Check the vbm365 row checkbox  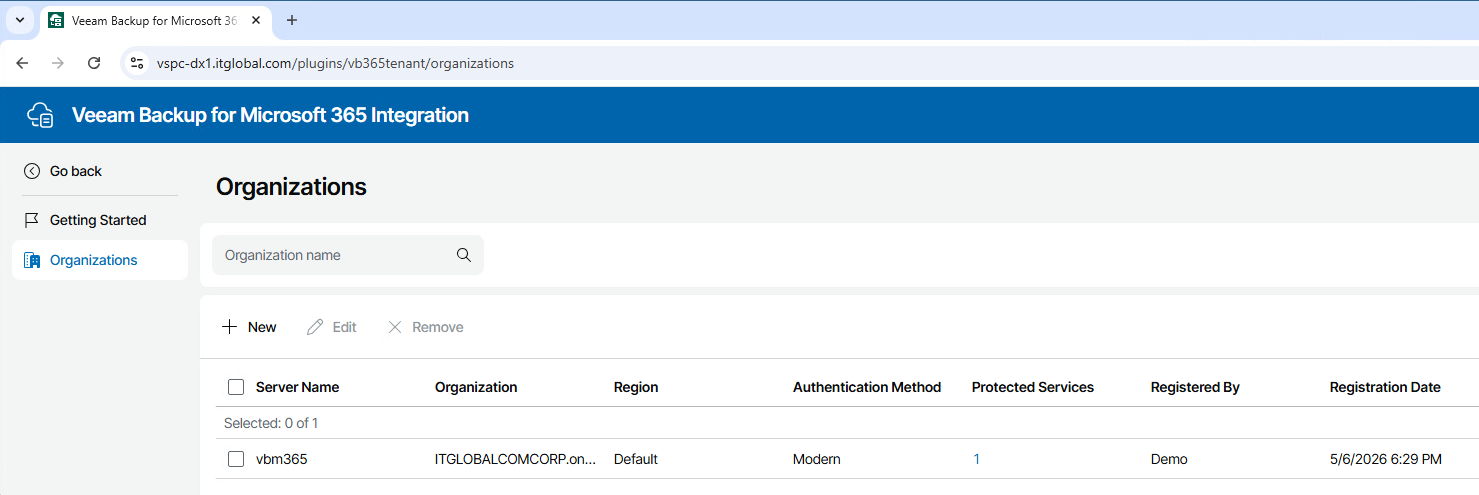click(236, 459)
